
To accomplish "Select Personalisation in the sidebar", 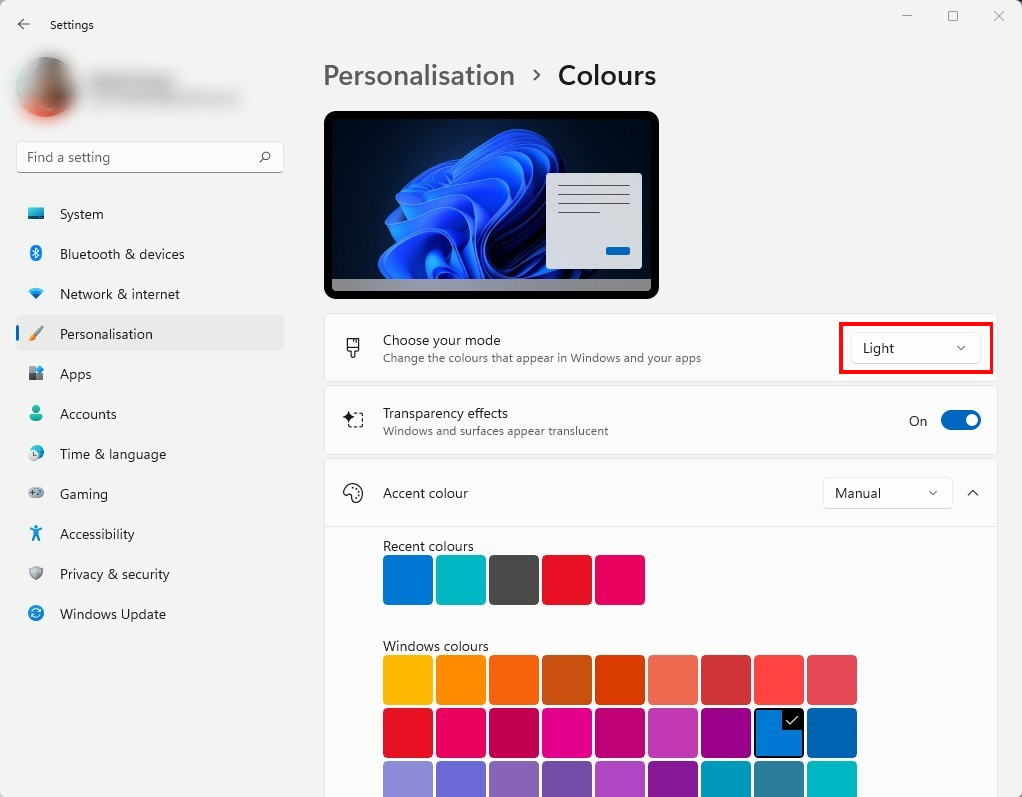I will (150, 334).
